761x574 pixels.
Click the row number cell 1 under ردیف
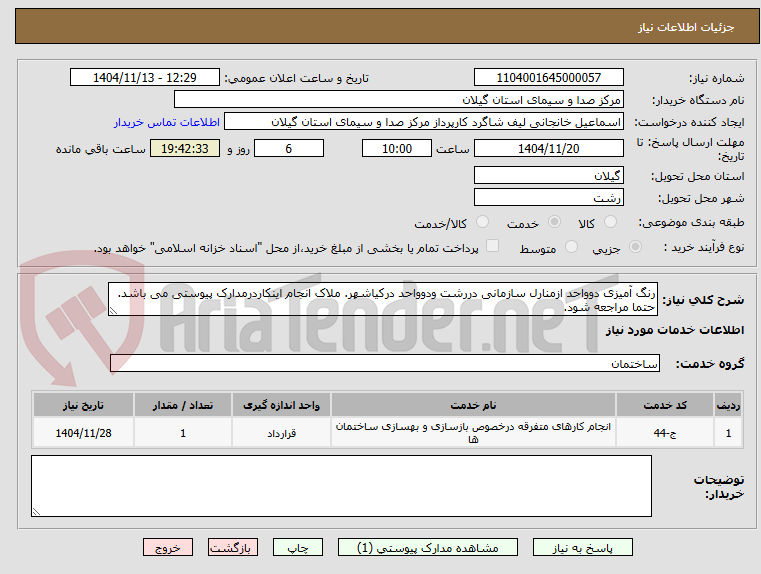[x=728, y=433]
